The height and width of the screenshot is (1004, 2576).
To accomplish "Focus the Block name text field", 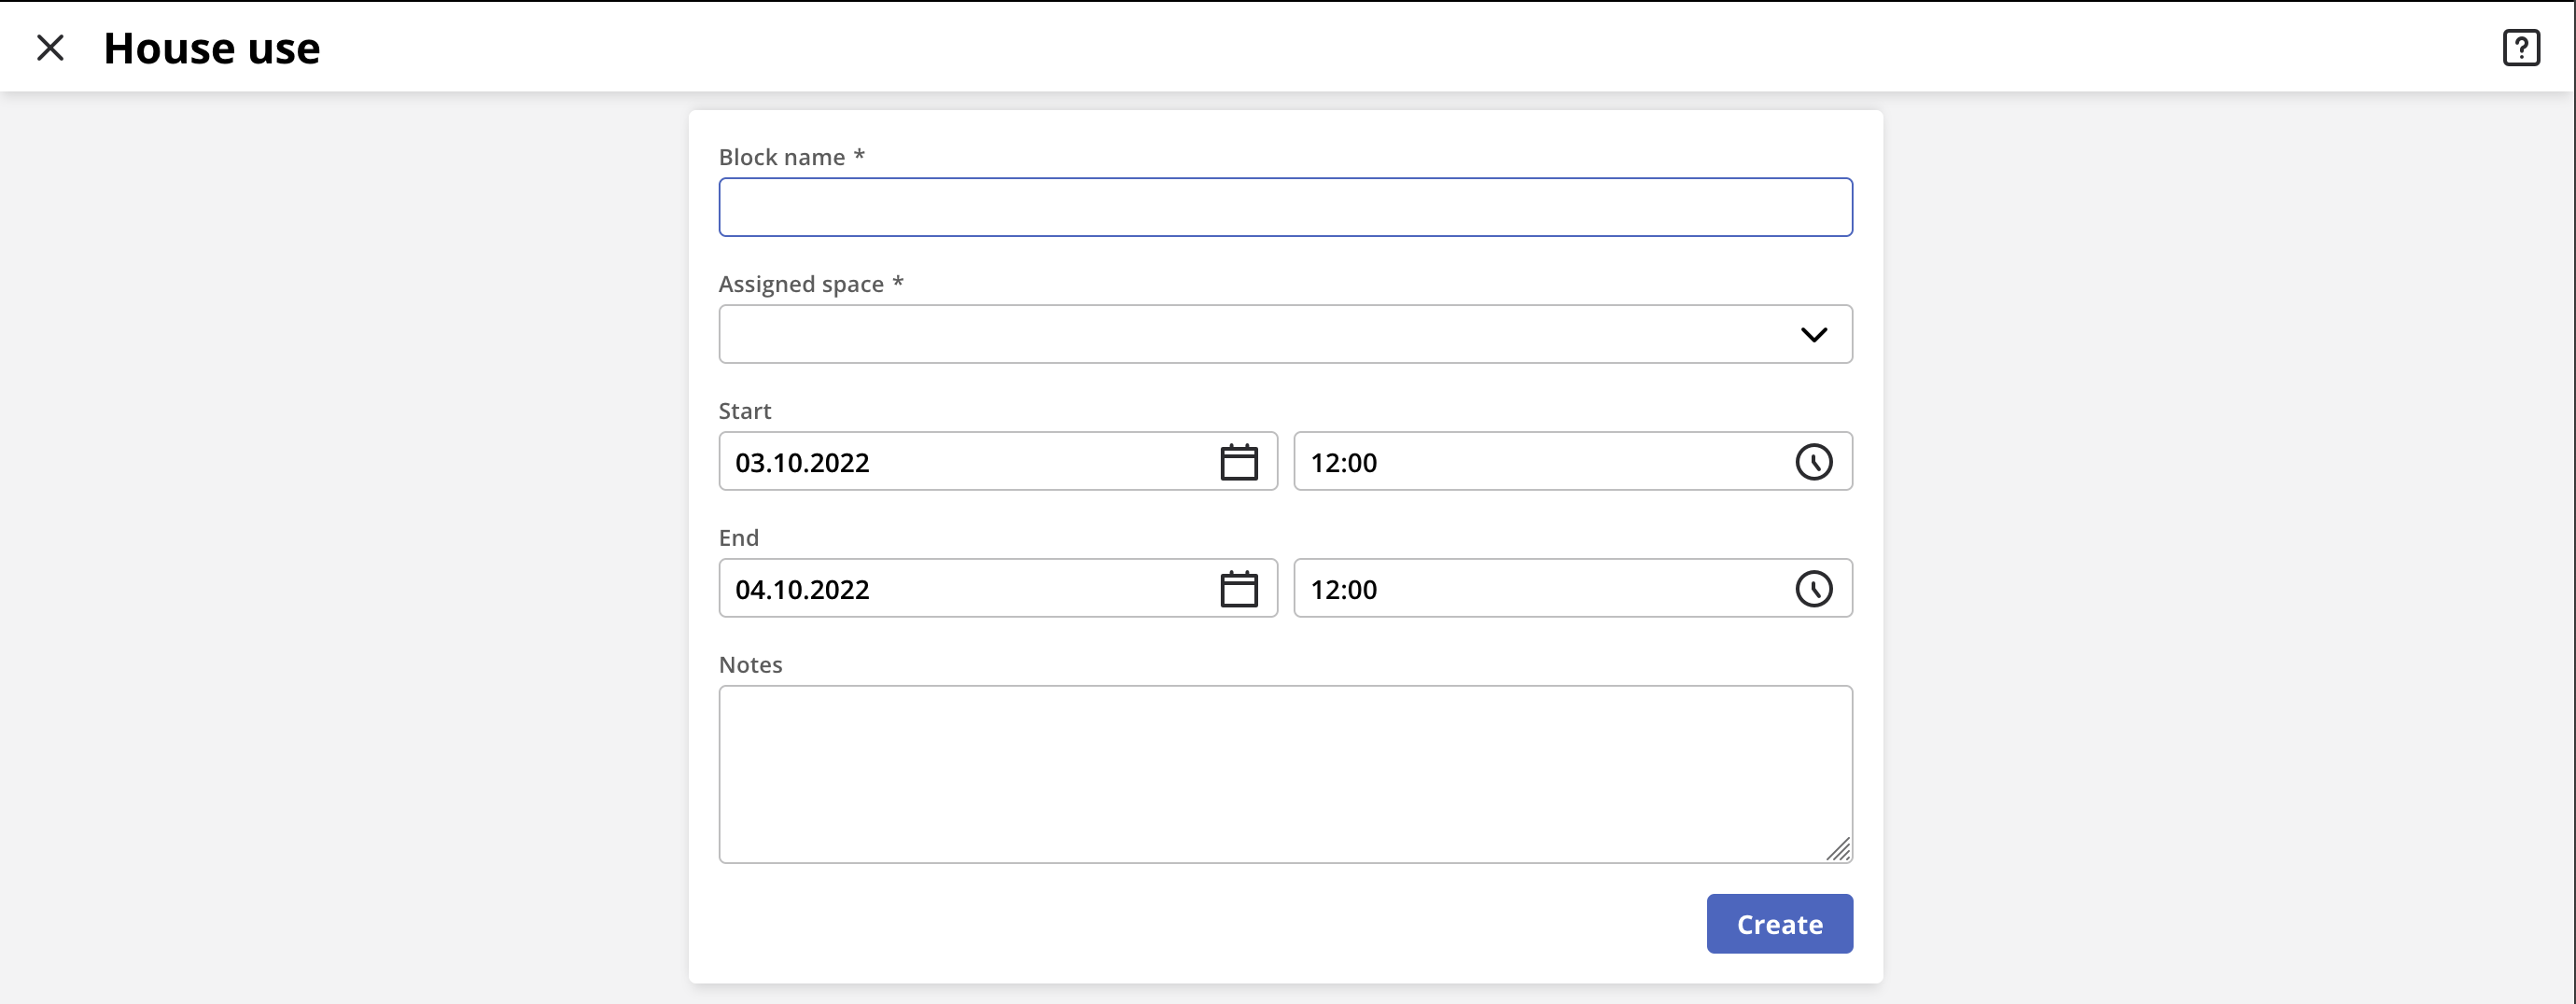I will coord(1284,207).
